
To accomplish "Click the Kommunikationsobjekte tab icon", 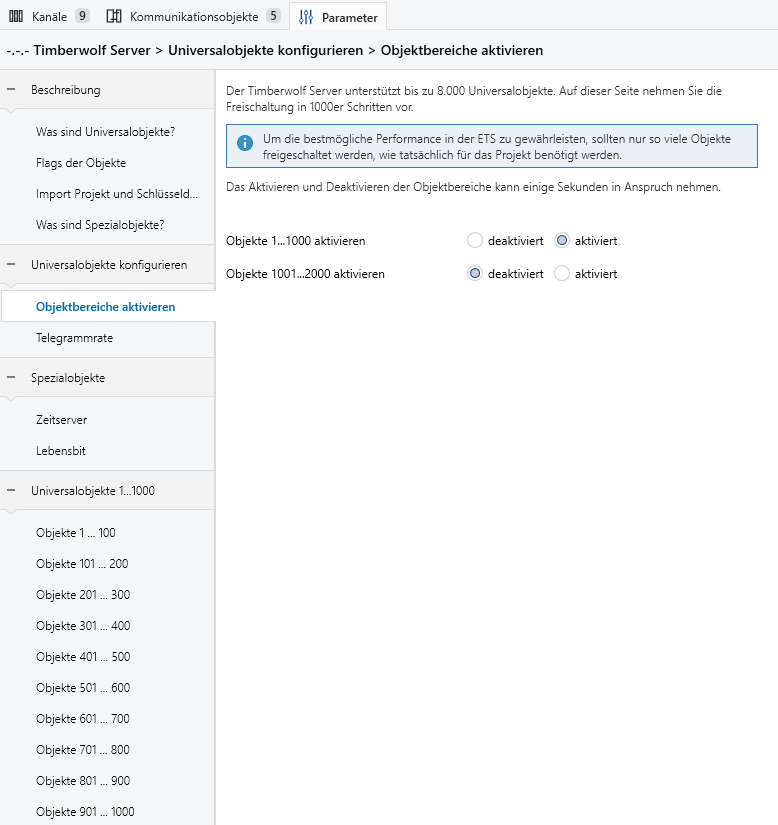I will [114, 16].
